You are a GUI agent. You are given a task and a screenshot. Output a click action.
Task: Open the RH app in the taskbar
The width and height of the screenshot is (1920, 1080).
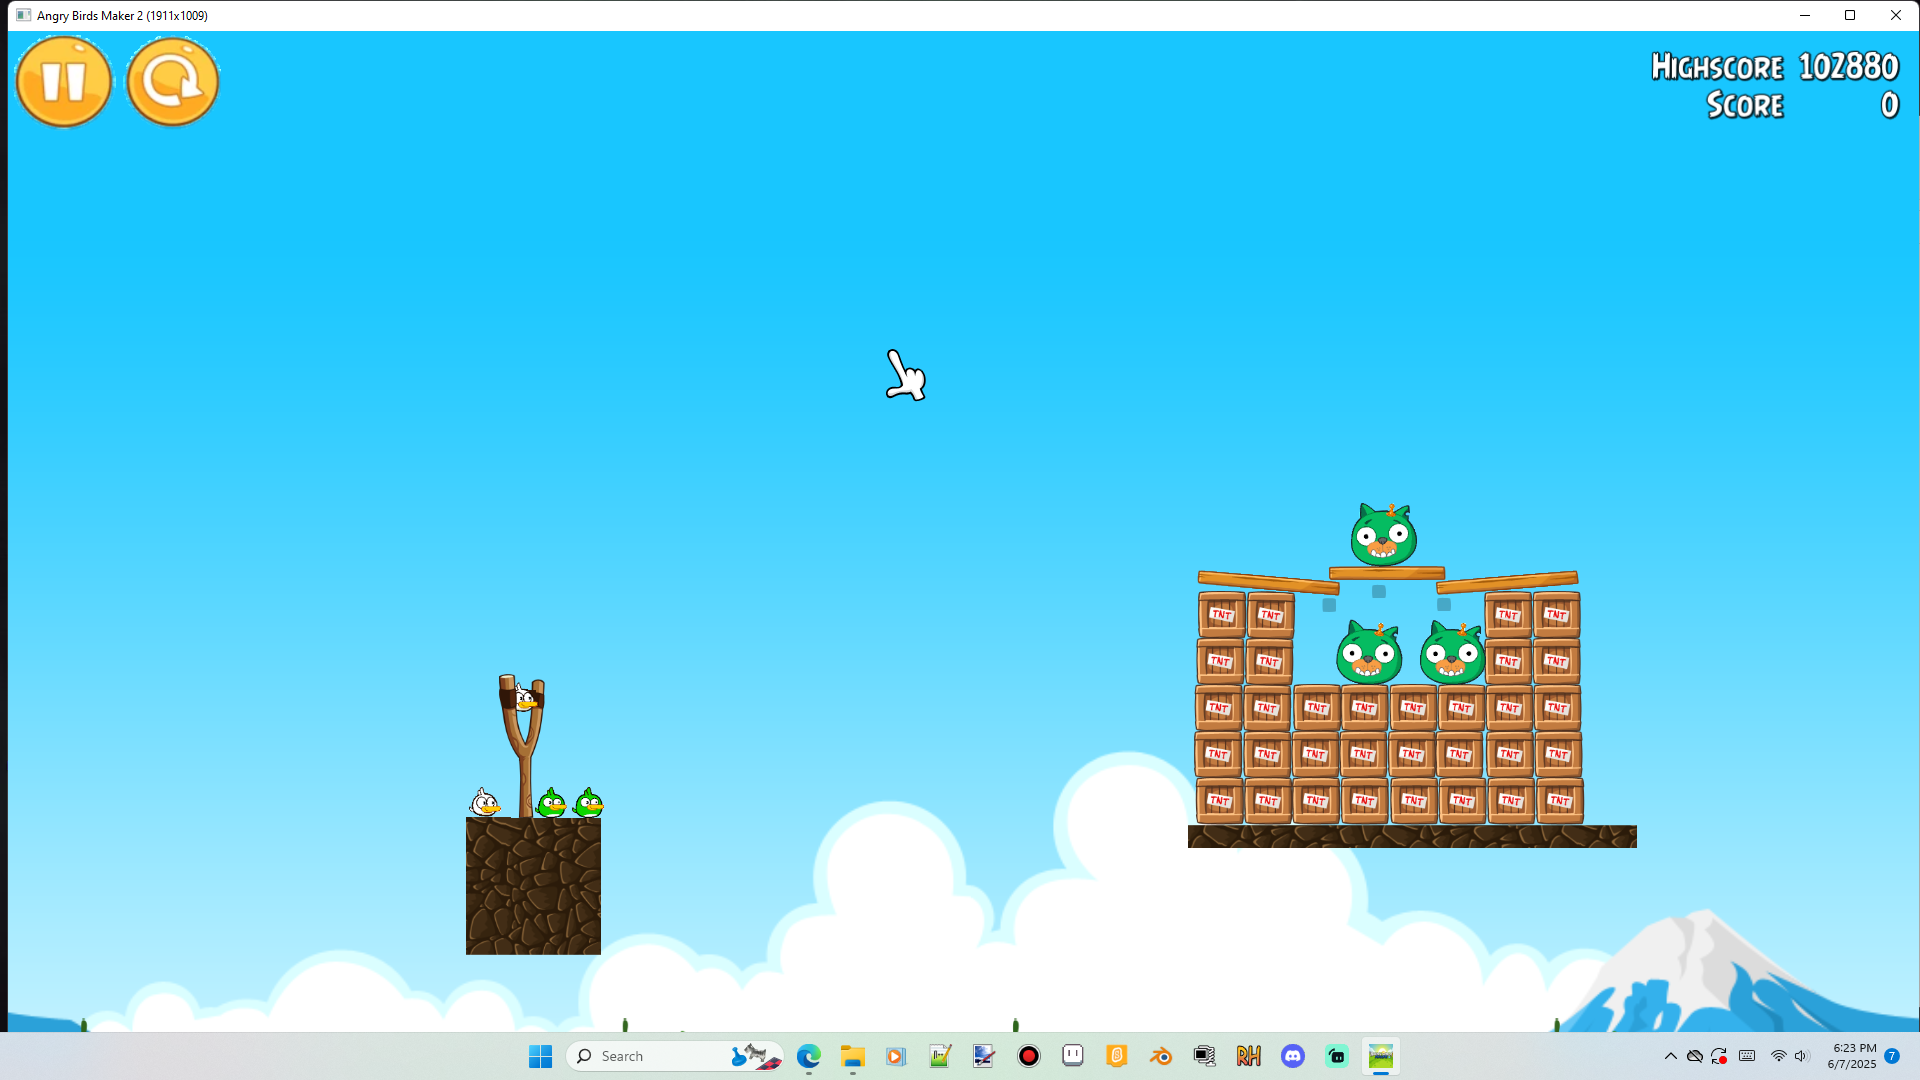pos(1249,1056)
